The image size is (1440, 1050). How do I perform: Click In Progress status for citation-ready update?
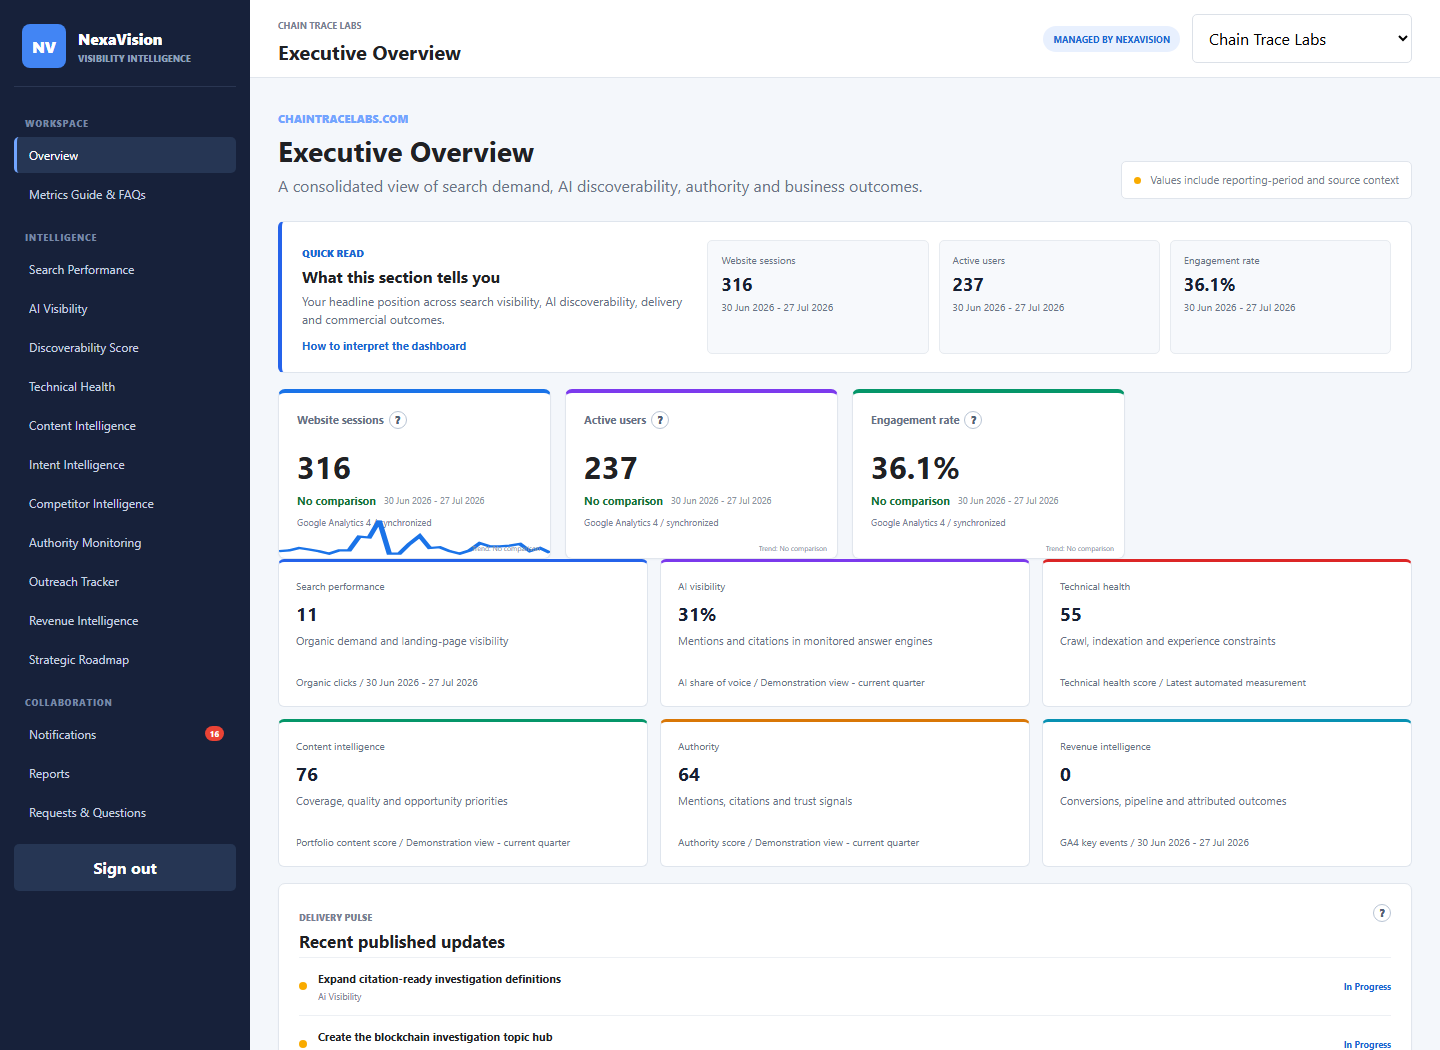point(1367,987)
